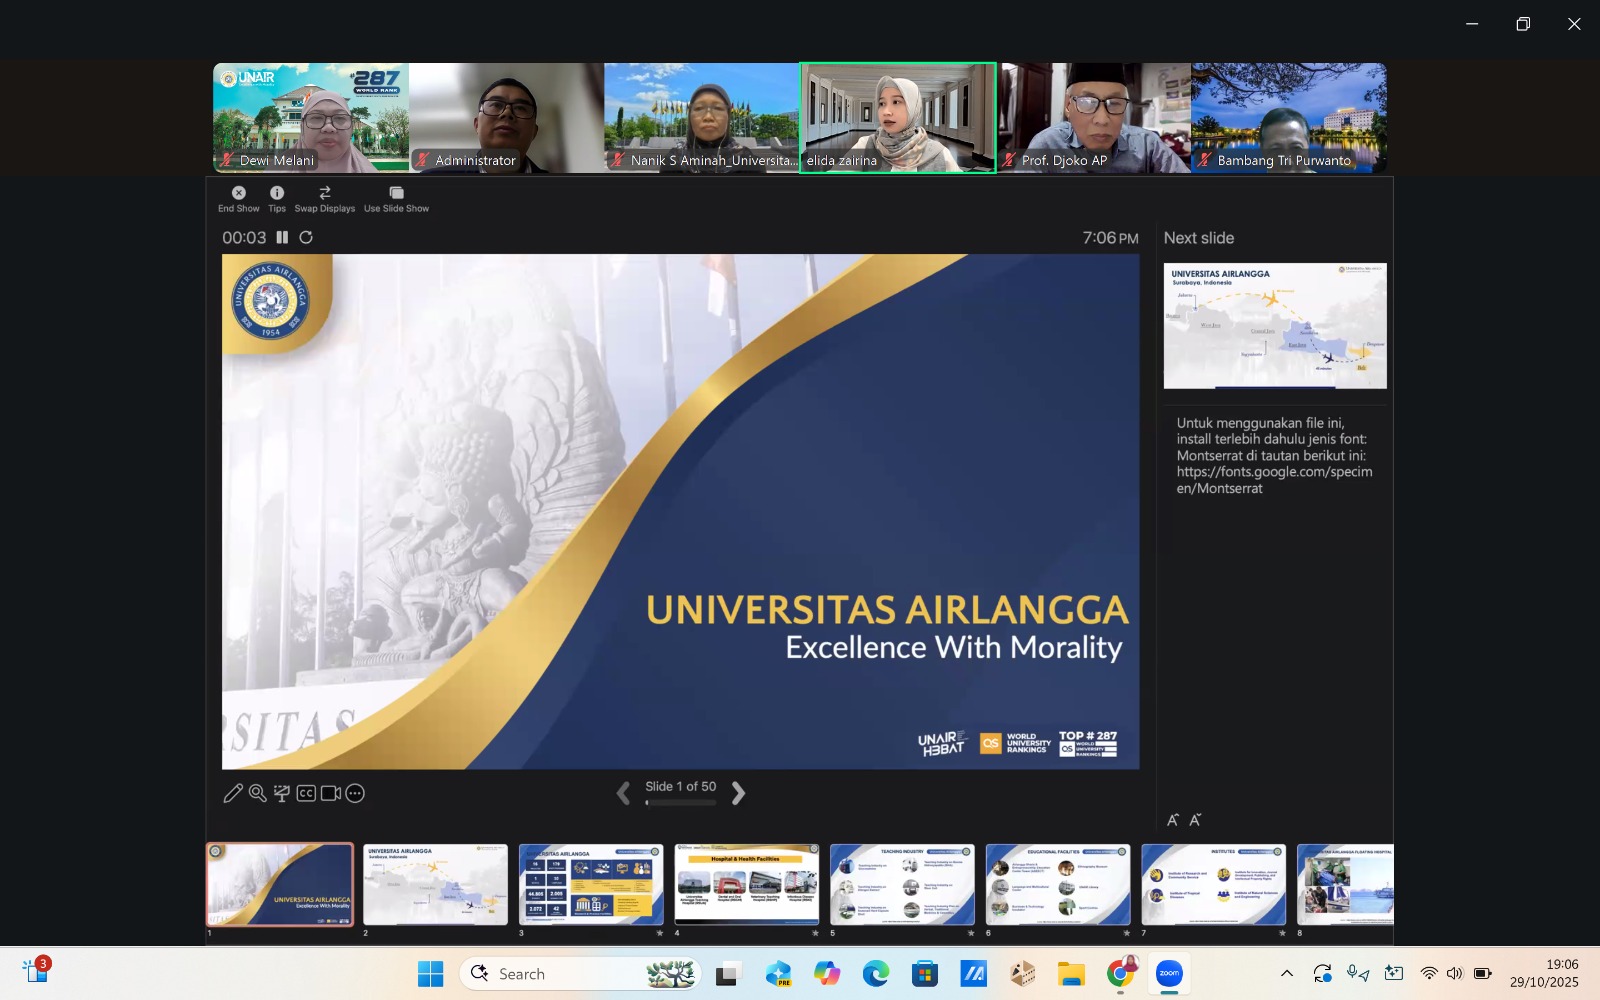Select the pen annotation tool
1600x1000 pixels.
point(233,793)
